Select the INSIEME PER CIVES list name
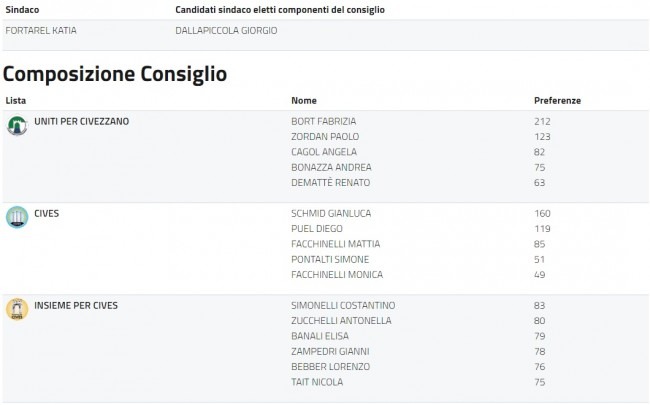 (x=76, y=305)
